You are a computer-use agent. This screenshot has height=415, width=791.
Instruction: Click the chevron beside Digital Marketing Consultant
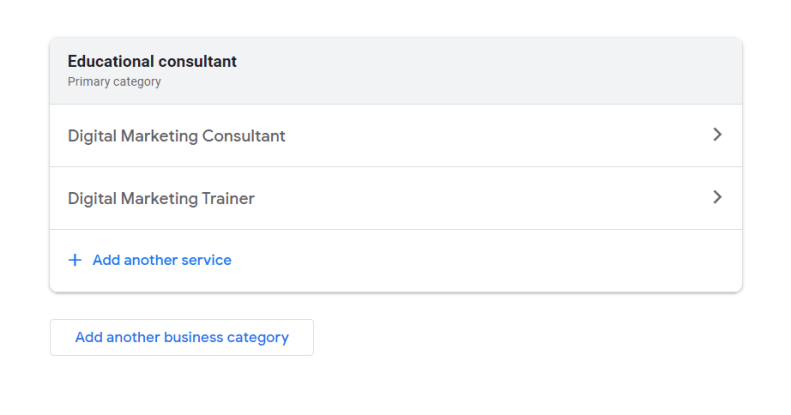click(716, 135)
